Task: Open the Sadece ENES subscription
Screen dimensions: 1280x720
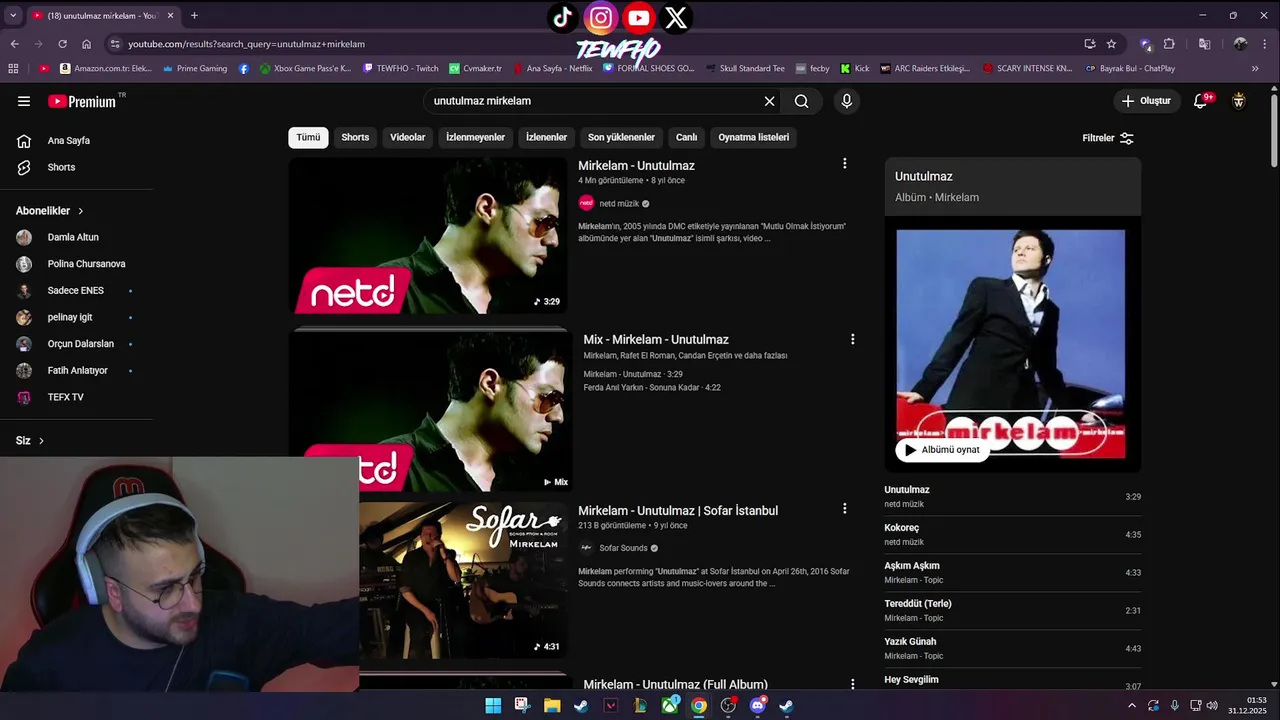Action: coord(77,290)
